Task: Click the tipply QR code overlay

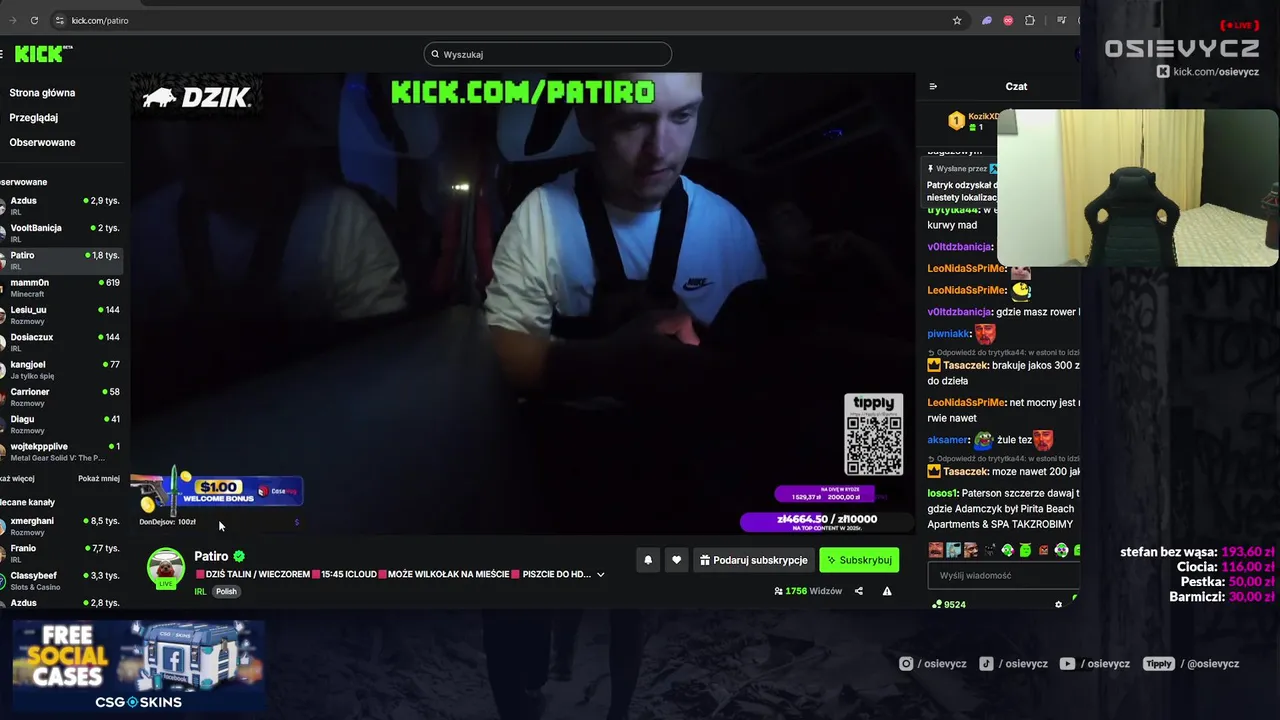Action: coord(873,435)
